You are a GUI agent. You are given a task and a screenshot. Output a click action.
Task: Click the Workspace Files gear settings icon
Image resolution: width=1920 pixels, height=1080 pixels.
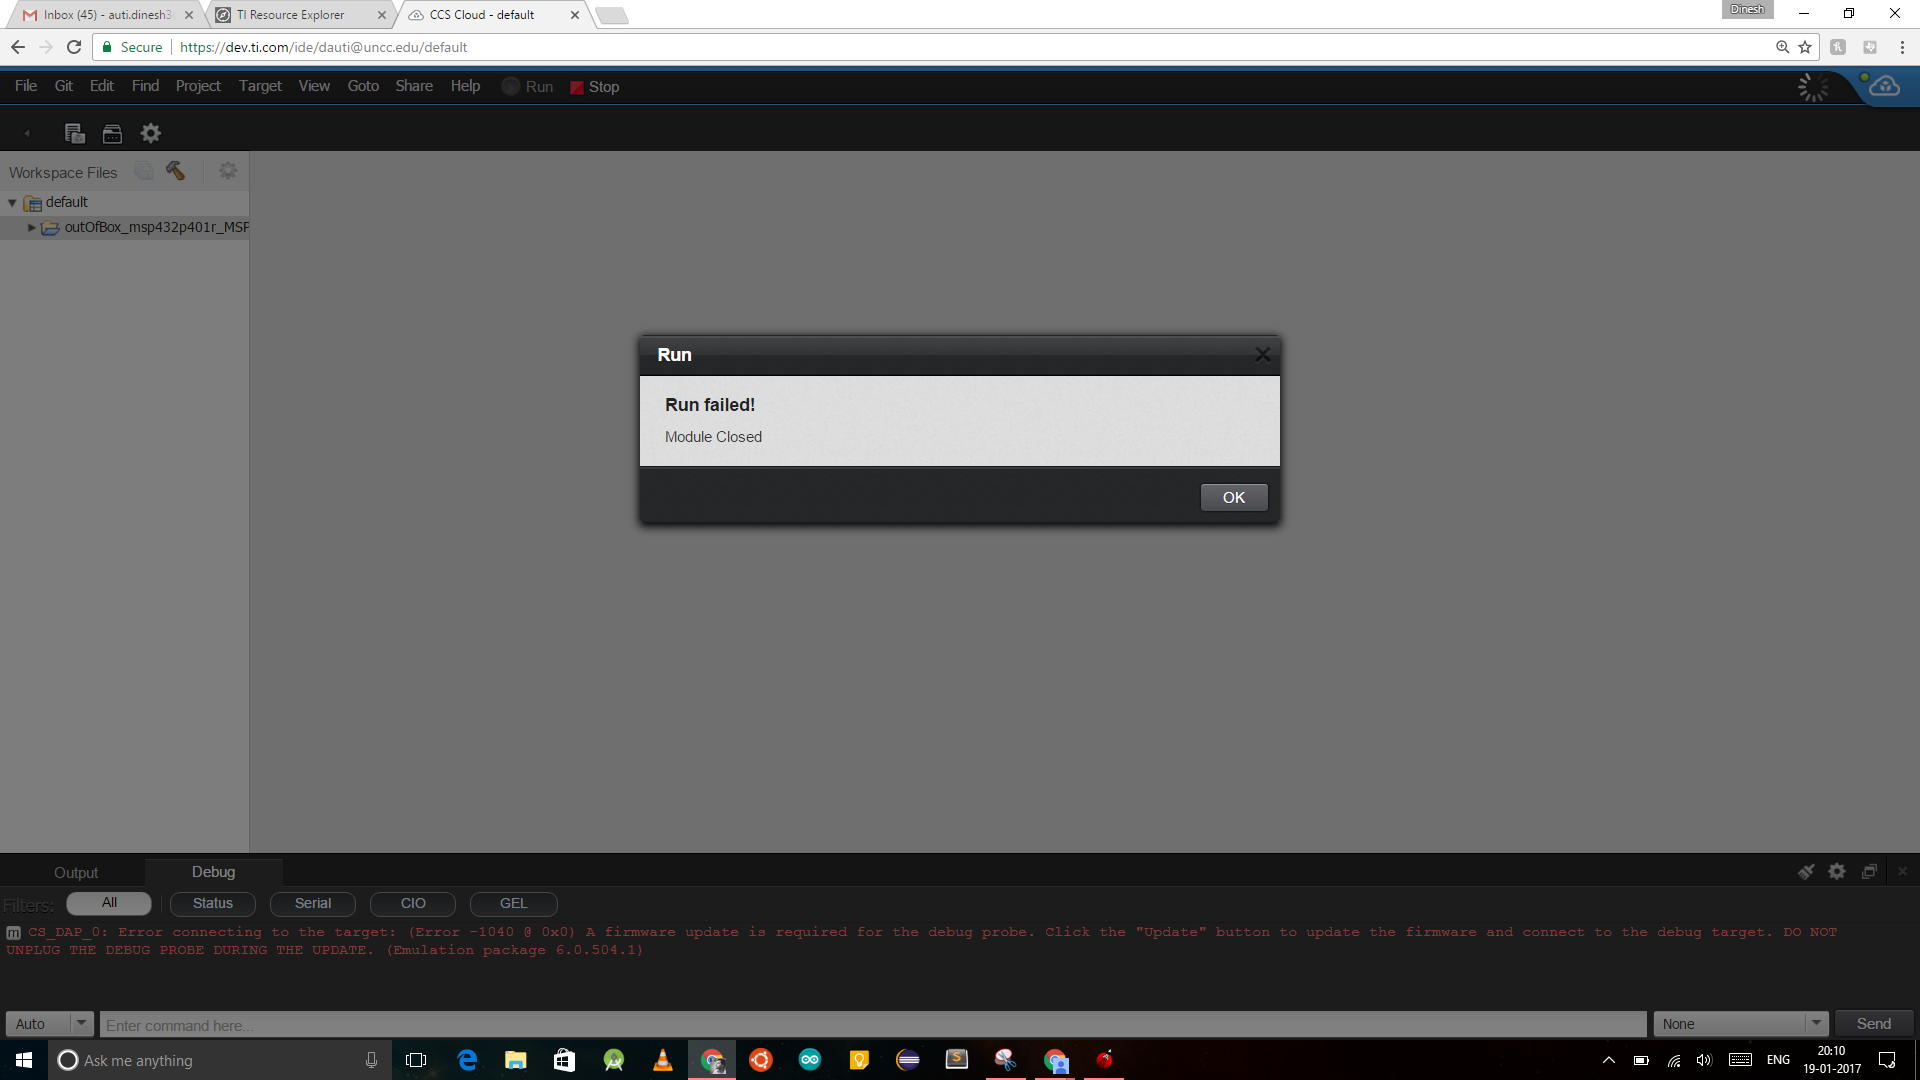tap(228, 171)
